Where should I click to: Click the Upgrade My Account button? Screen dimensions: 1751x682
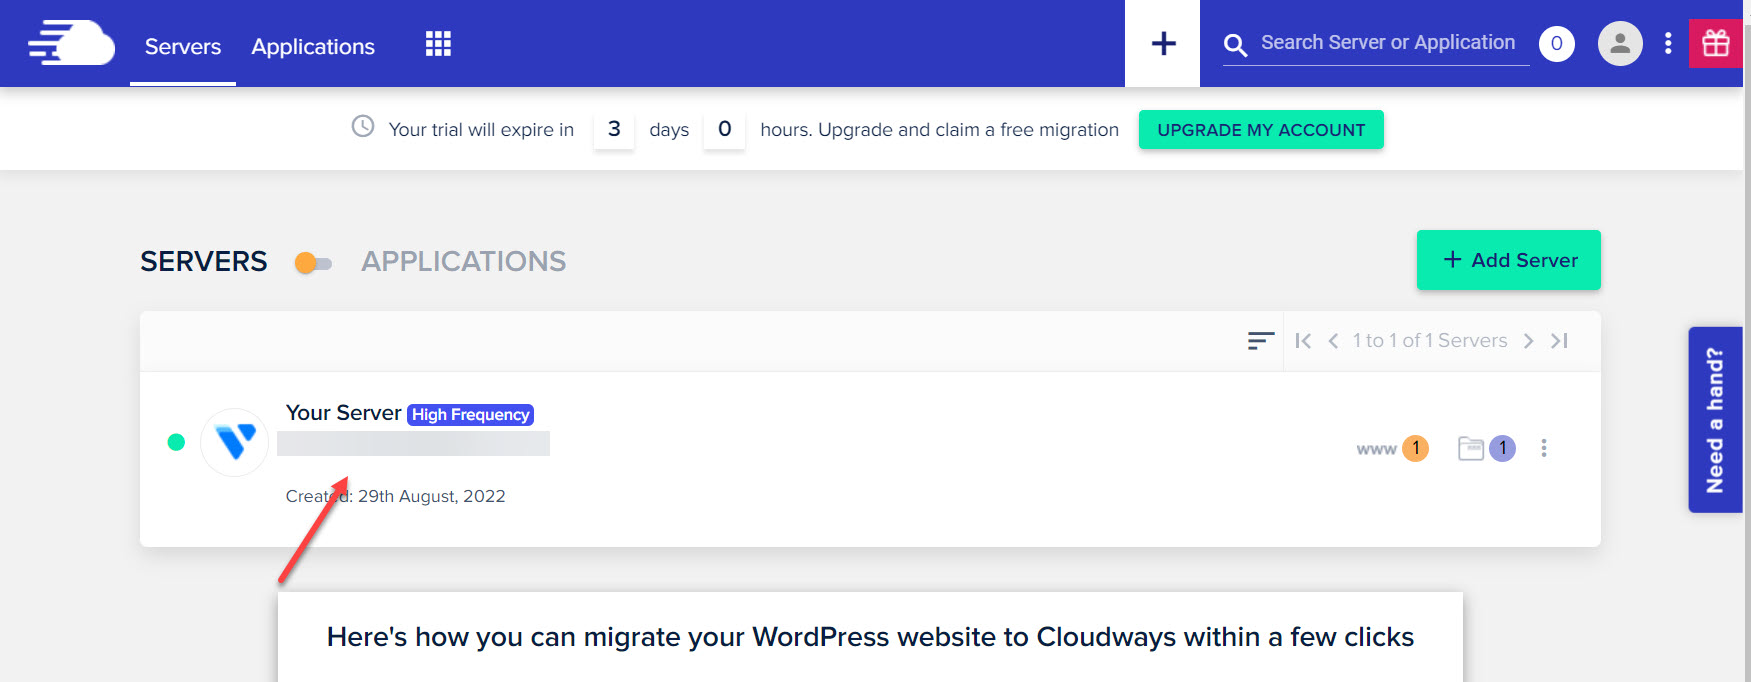tap(1261, 130)
